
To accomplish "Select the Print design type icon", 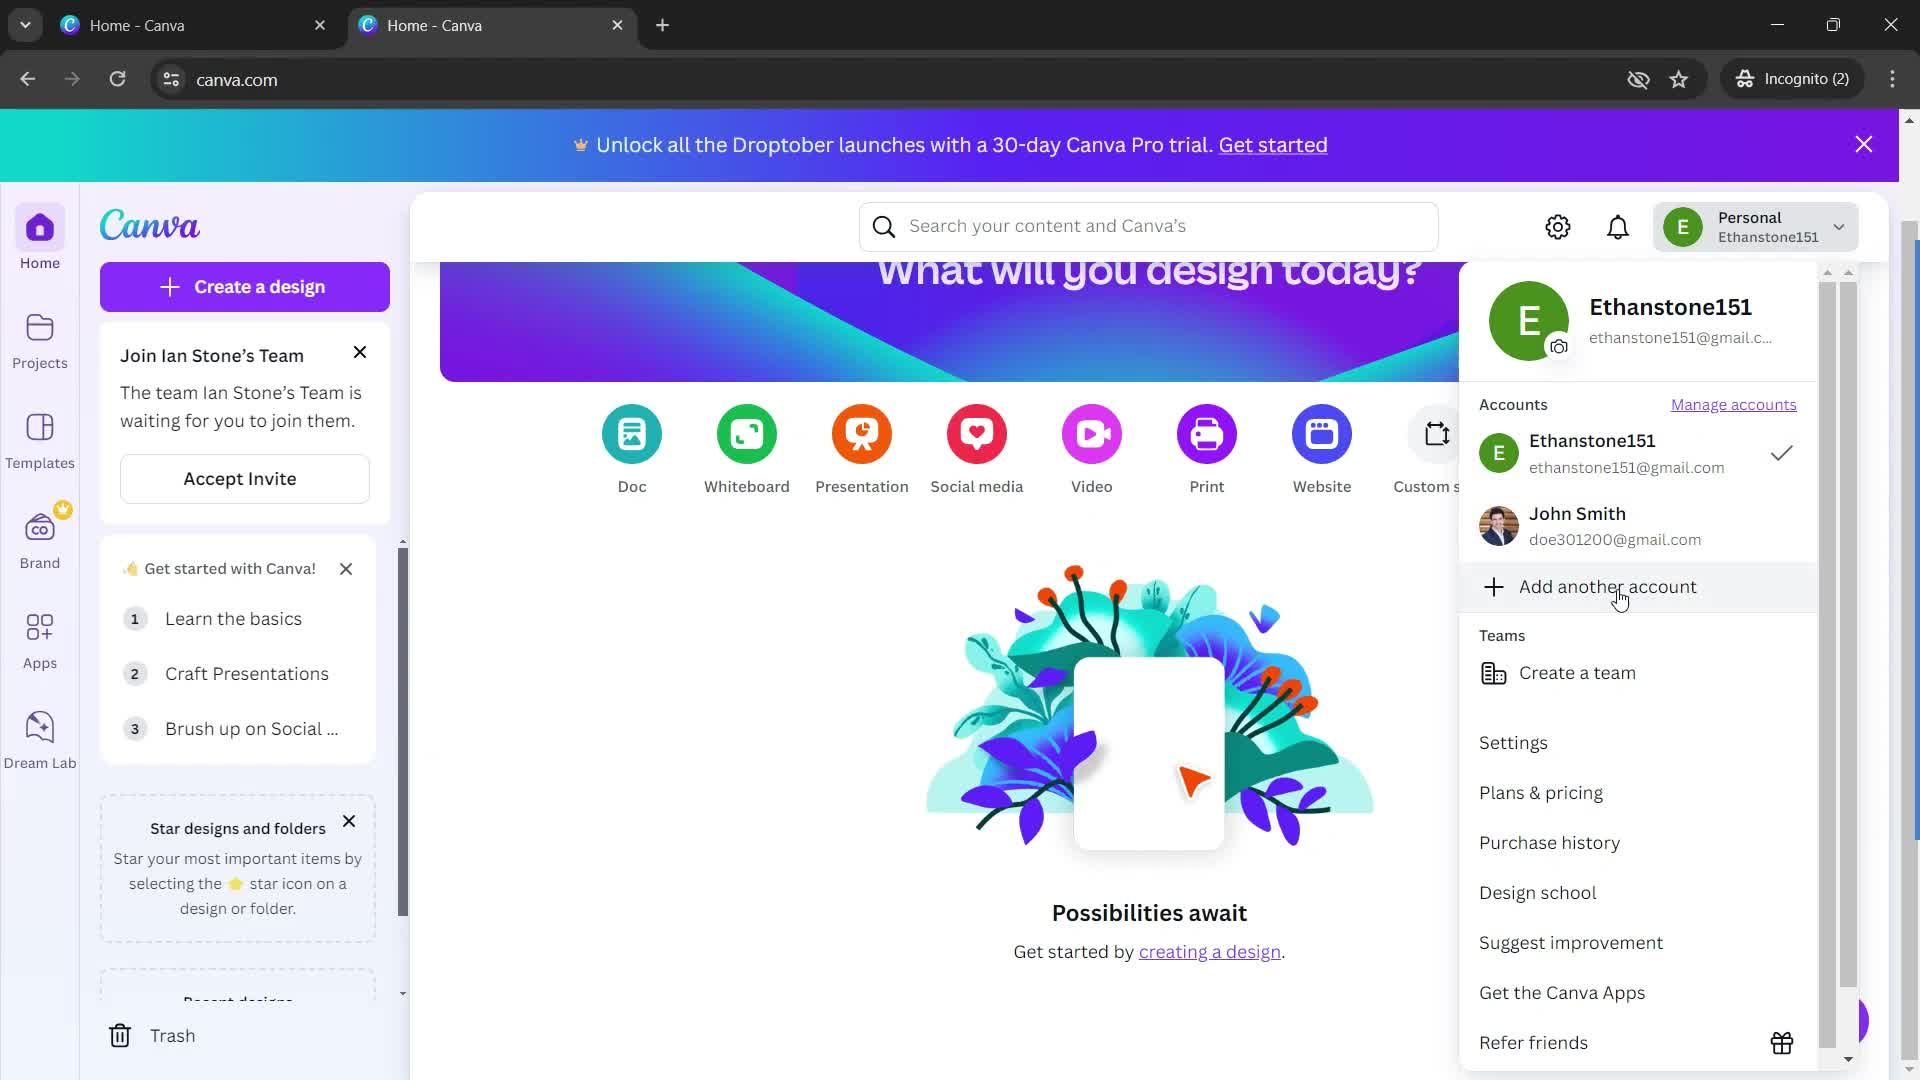I will pyautogui.click(x=1207, y=434).
